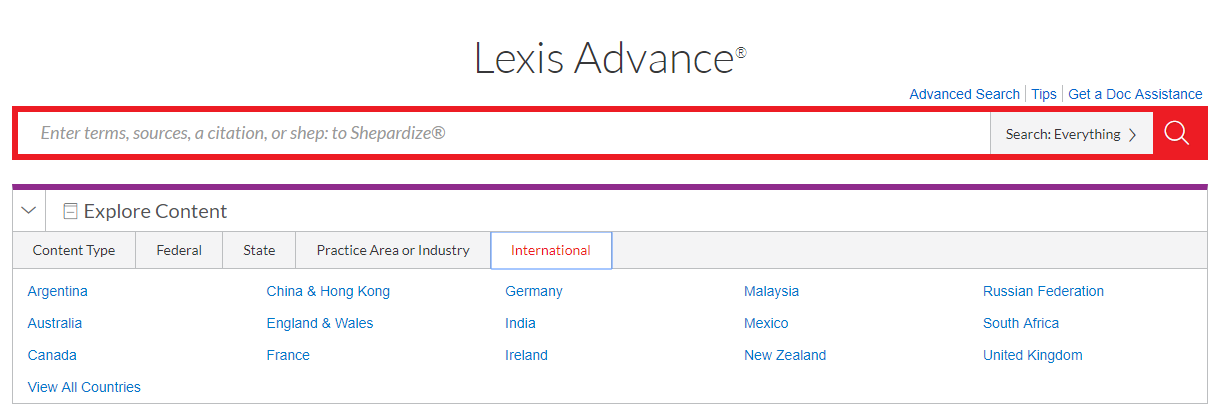Open the Canada country link

coord(52,355)
